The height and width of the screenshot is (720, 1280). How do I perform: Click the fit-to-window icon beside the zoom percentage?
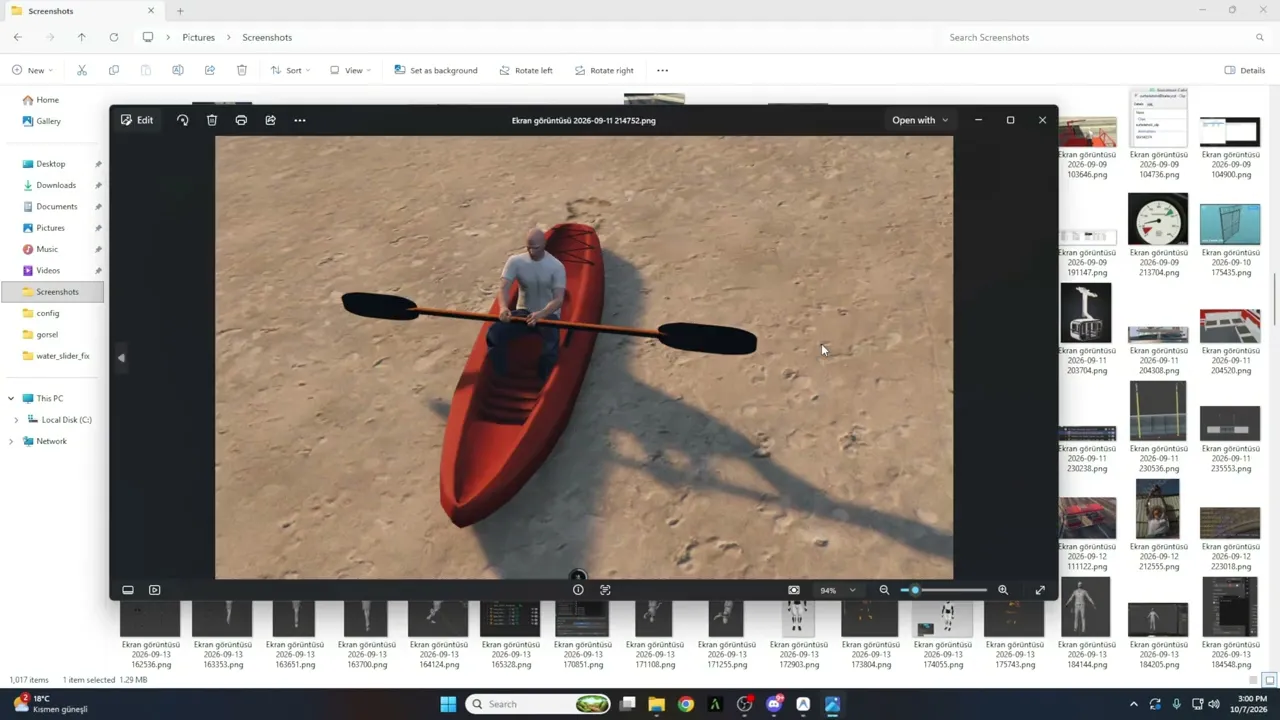[794, 590]
